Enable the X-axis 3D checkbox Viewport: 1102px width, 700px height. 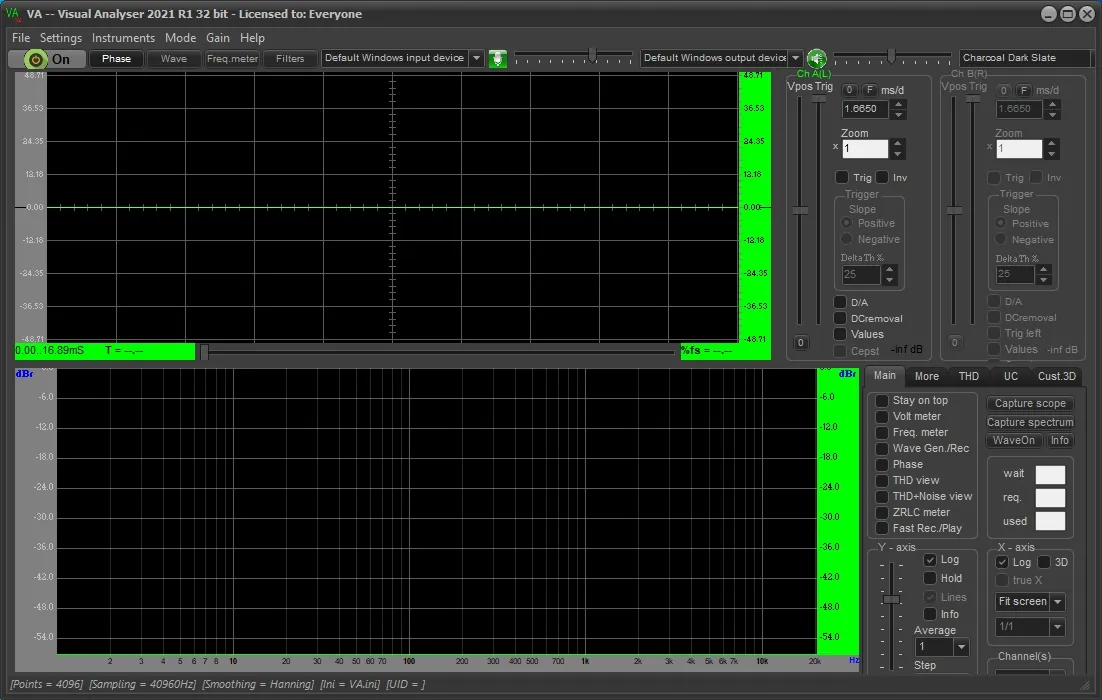pos(1044,562)
